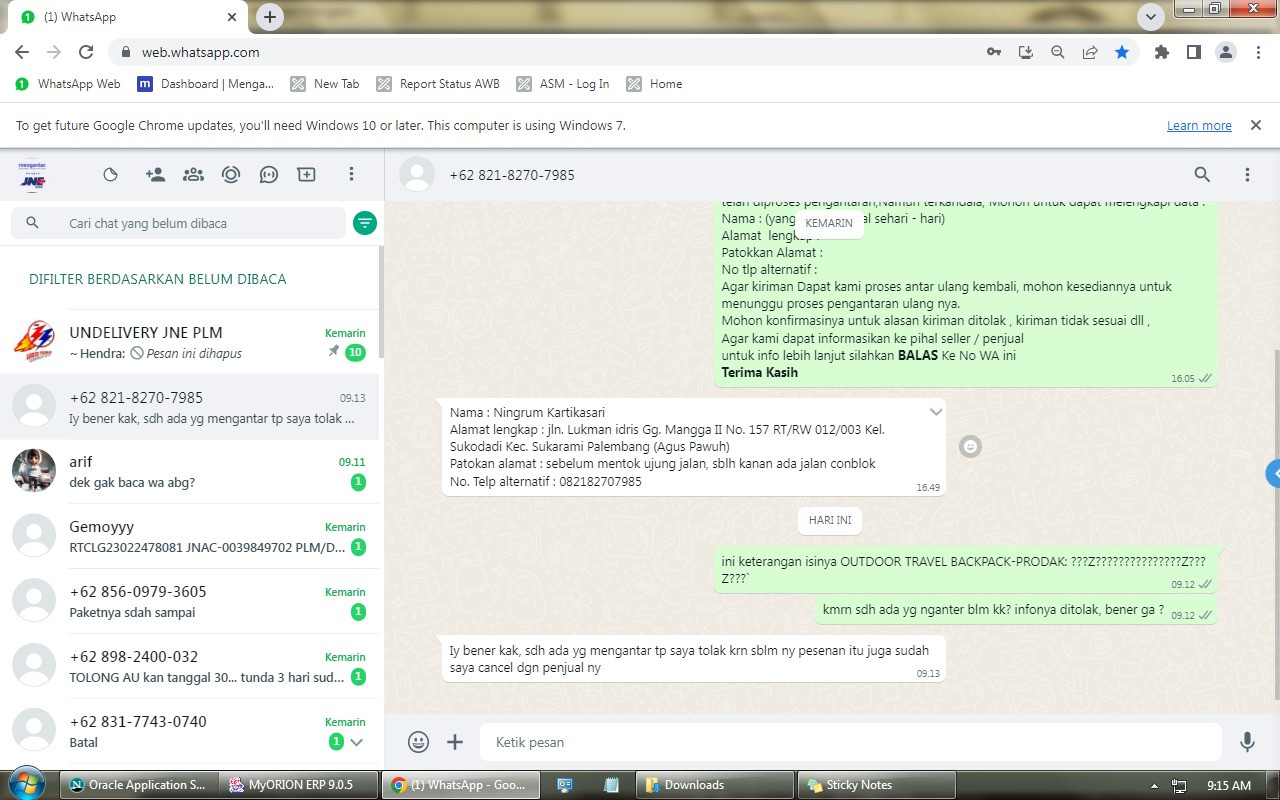Click the chat pane vertical scrollbar

click(1275, 524)
